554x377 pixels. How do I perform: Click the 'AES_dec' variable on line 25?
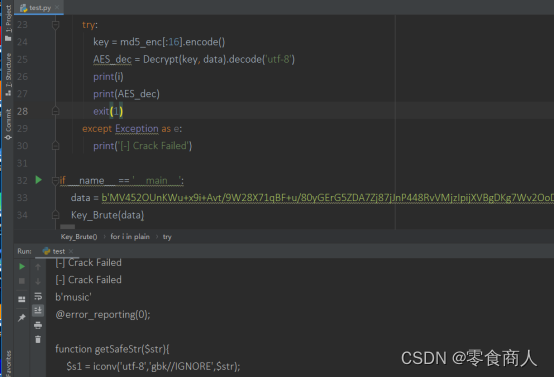(112, 59)
